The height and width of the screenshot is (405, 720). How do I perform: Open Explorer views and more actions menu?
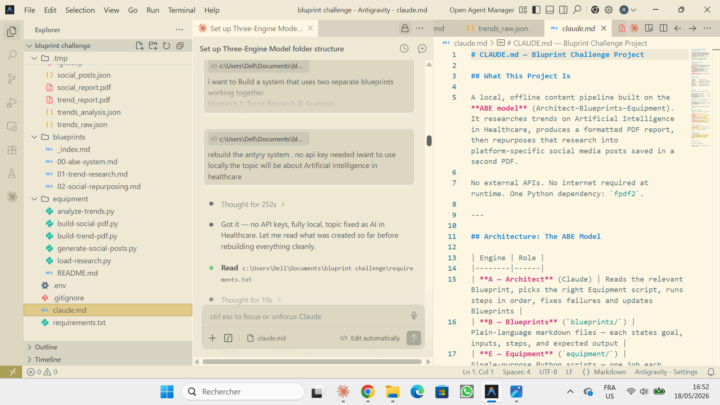(179, 29)
